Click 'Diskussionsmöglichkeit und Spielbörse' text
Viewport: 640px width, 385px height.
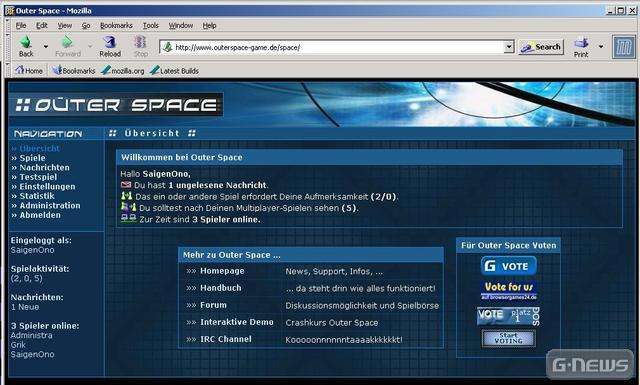click(362, 305)
